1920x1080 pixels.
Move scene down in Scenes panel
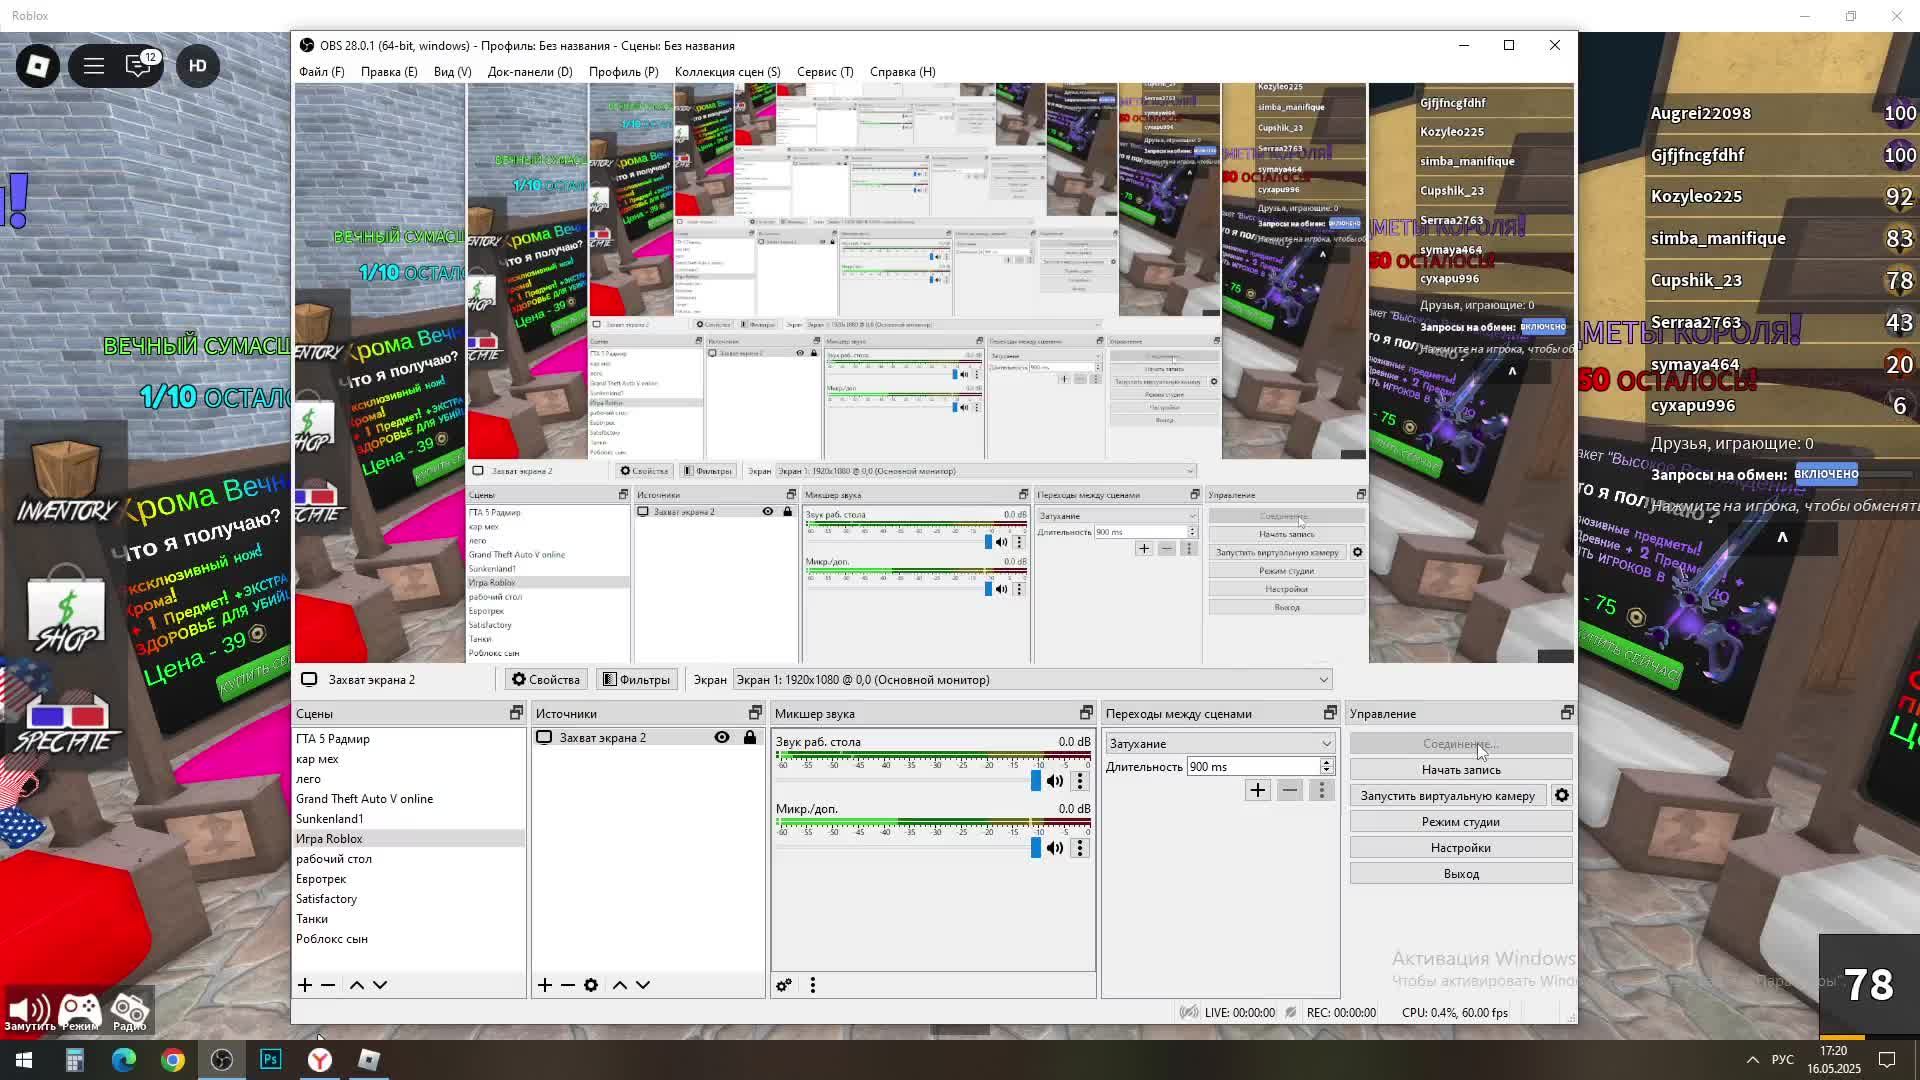tap(380, 985)
